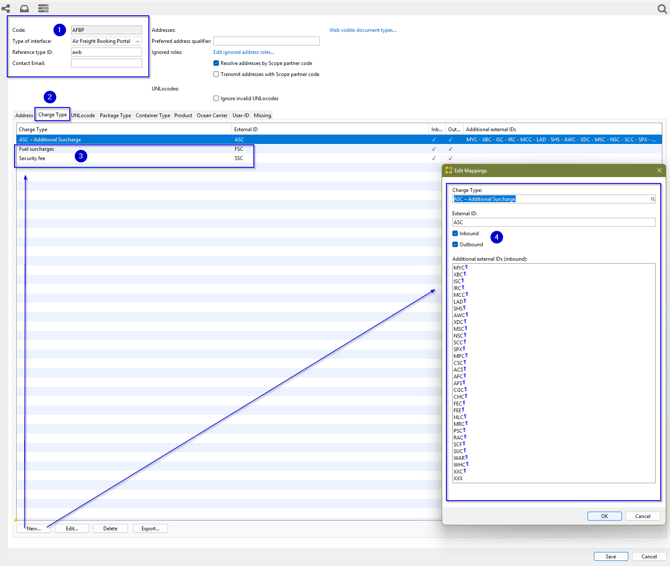
Task: Open the list view icon in toolbar
Action: coord(43,8)
